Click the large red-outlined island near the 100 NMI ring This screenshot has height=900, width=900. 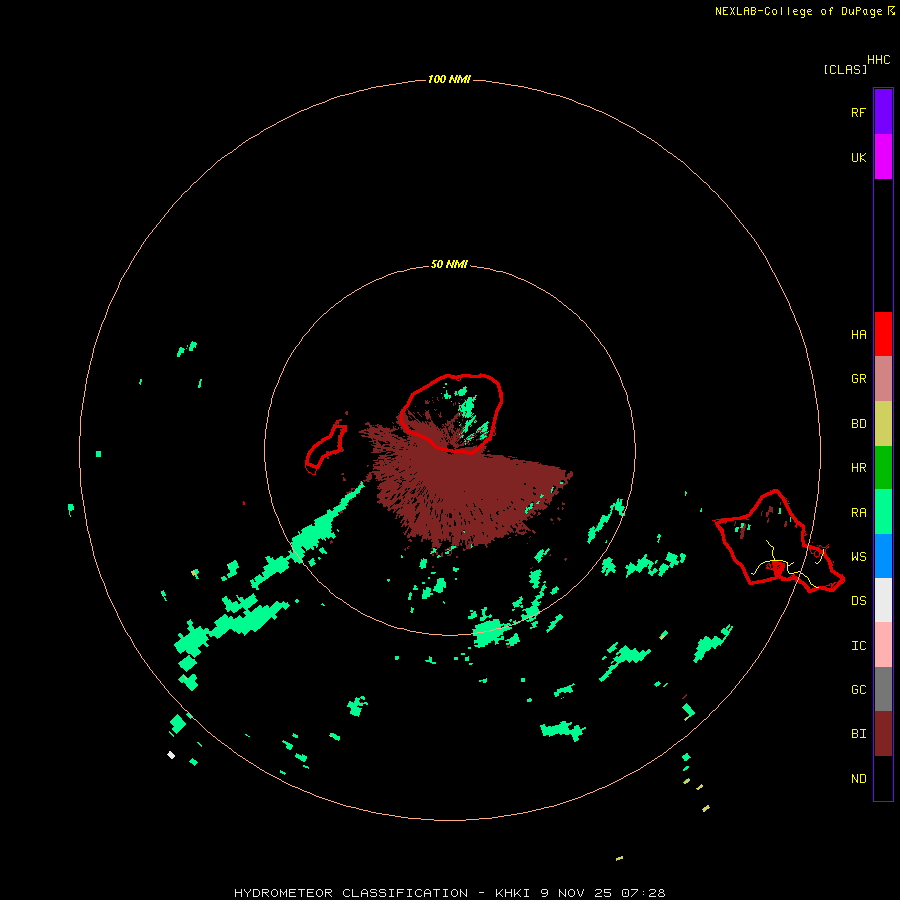point(779,541)
